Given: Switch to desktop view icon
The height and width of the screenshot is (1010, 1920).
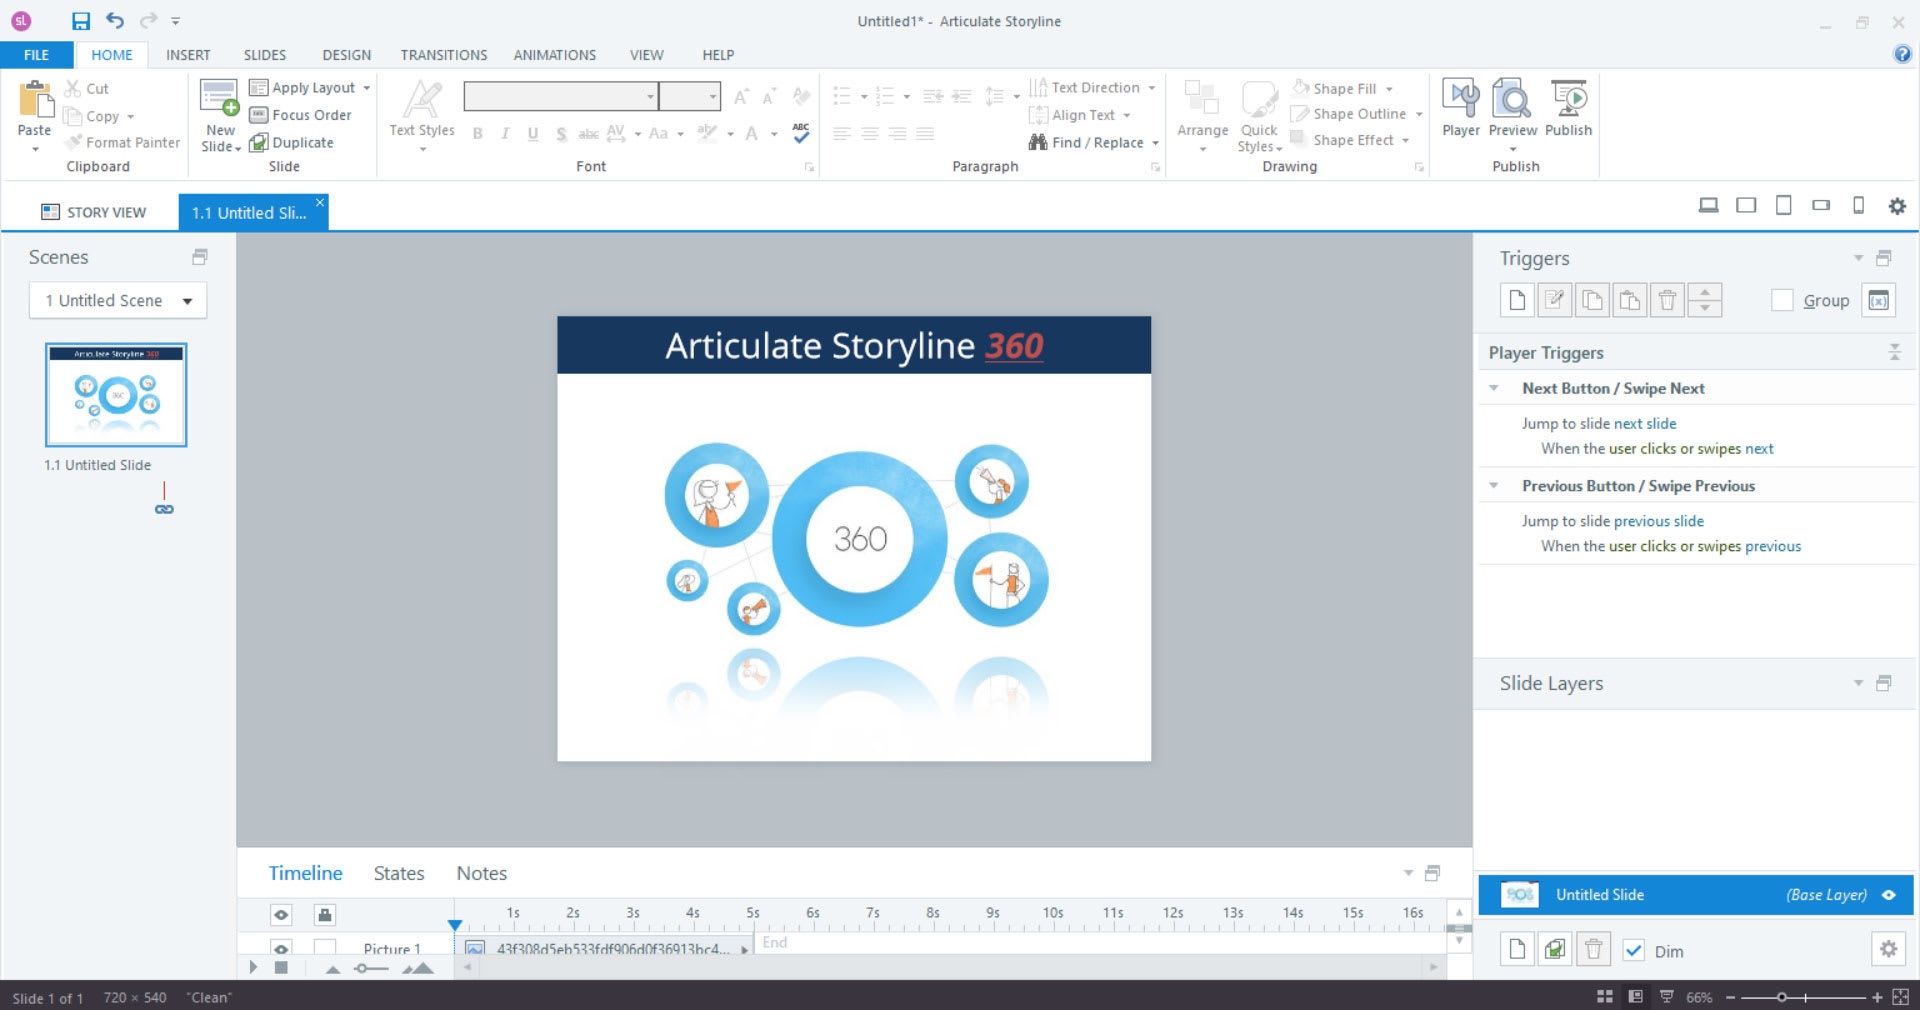Looking at the screenshot, I should (1709, 206).
